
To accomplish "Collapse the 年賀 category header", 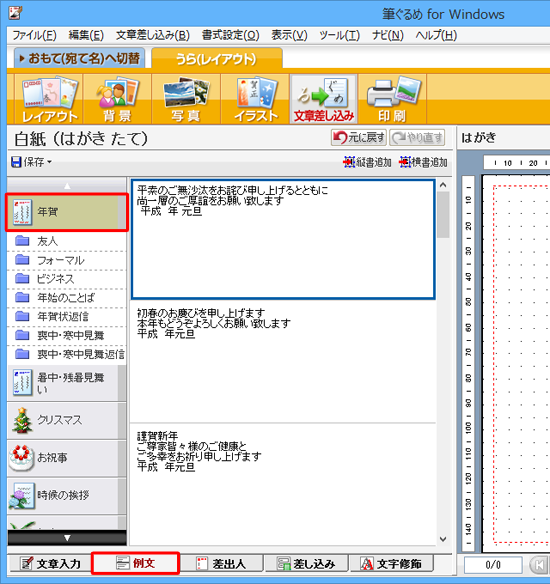I will (67, 212).
